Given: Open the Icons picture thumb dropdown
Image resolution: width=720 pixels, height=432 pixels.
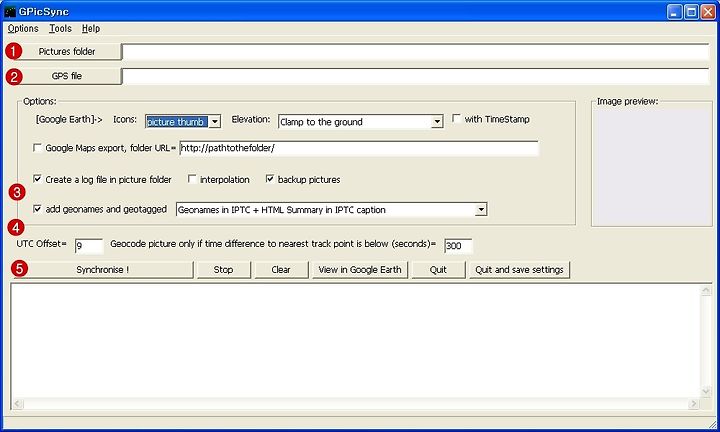Looking at the screenshot, I should pyautogui.click(x=183, y=122).
